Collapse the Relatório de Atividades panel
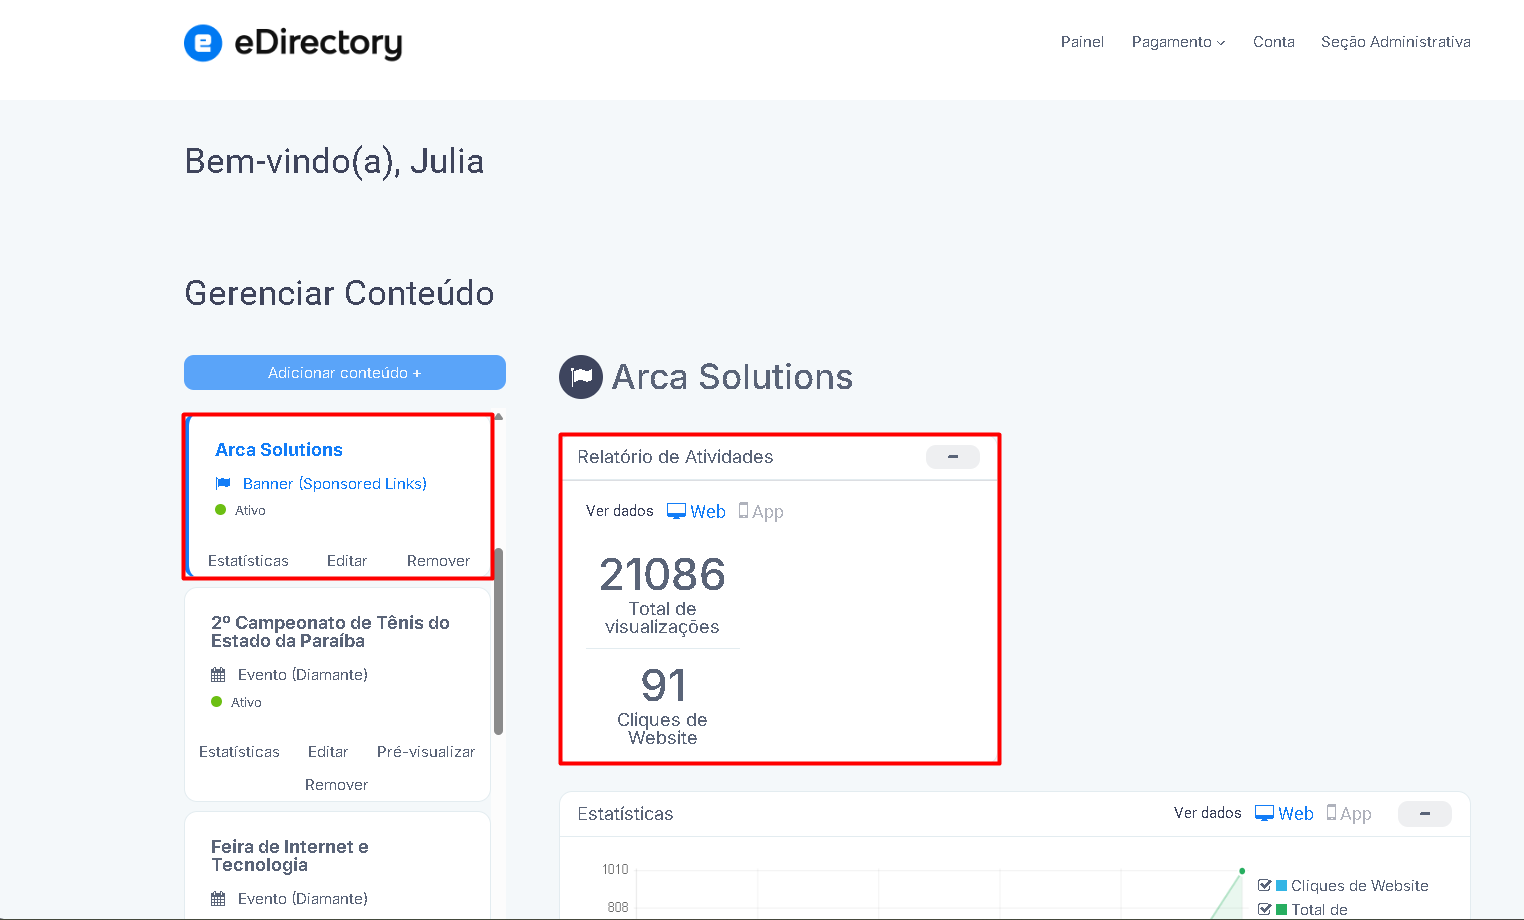This screenshot has width=1524, height=920. point(953,457)
